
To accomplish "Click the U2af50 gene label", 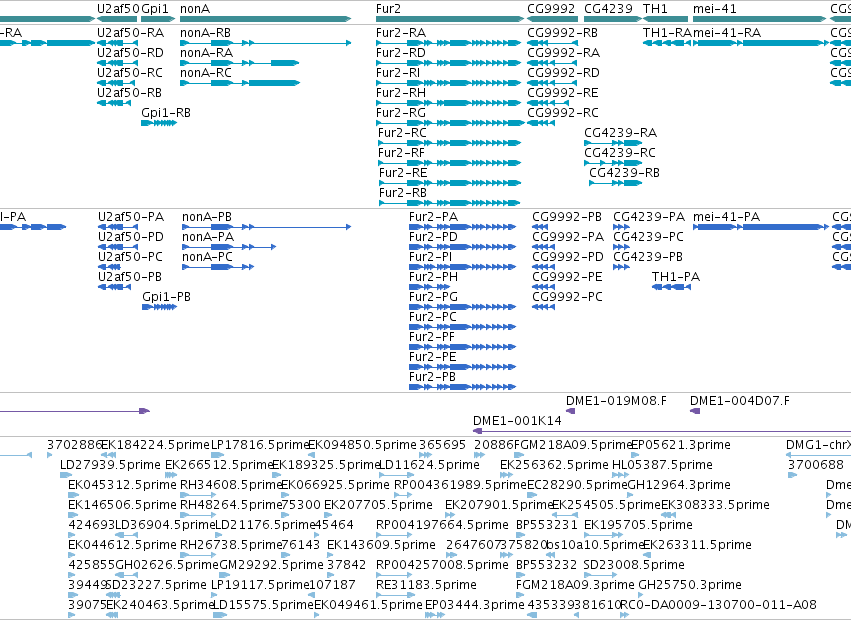I will coord(118,9).
